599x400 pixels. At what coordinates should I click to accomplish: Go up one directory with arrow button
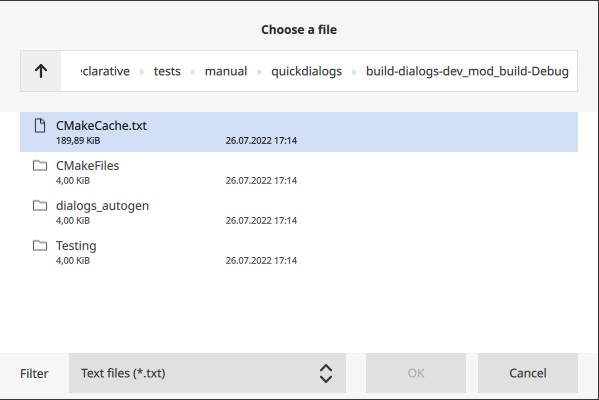41,71
